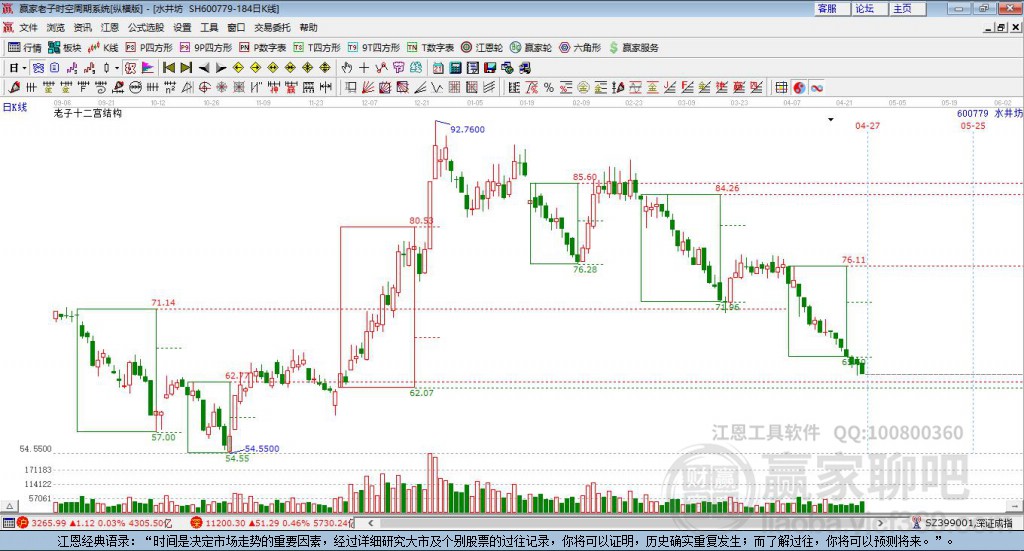The image size is (1024, 551).
Task: Open the P四方形 tool
Action: click(149, 48)
